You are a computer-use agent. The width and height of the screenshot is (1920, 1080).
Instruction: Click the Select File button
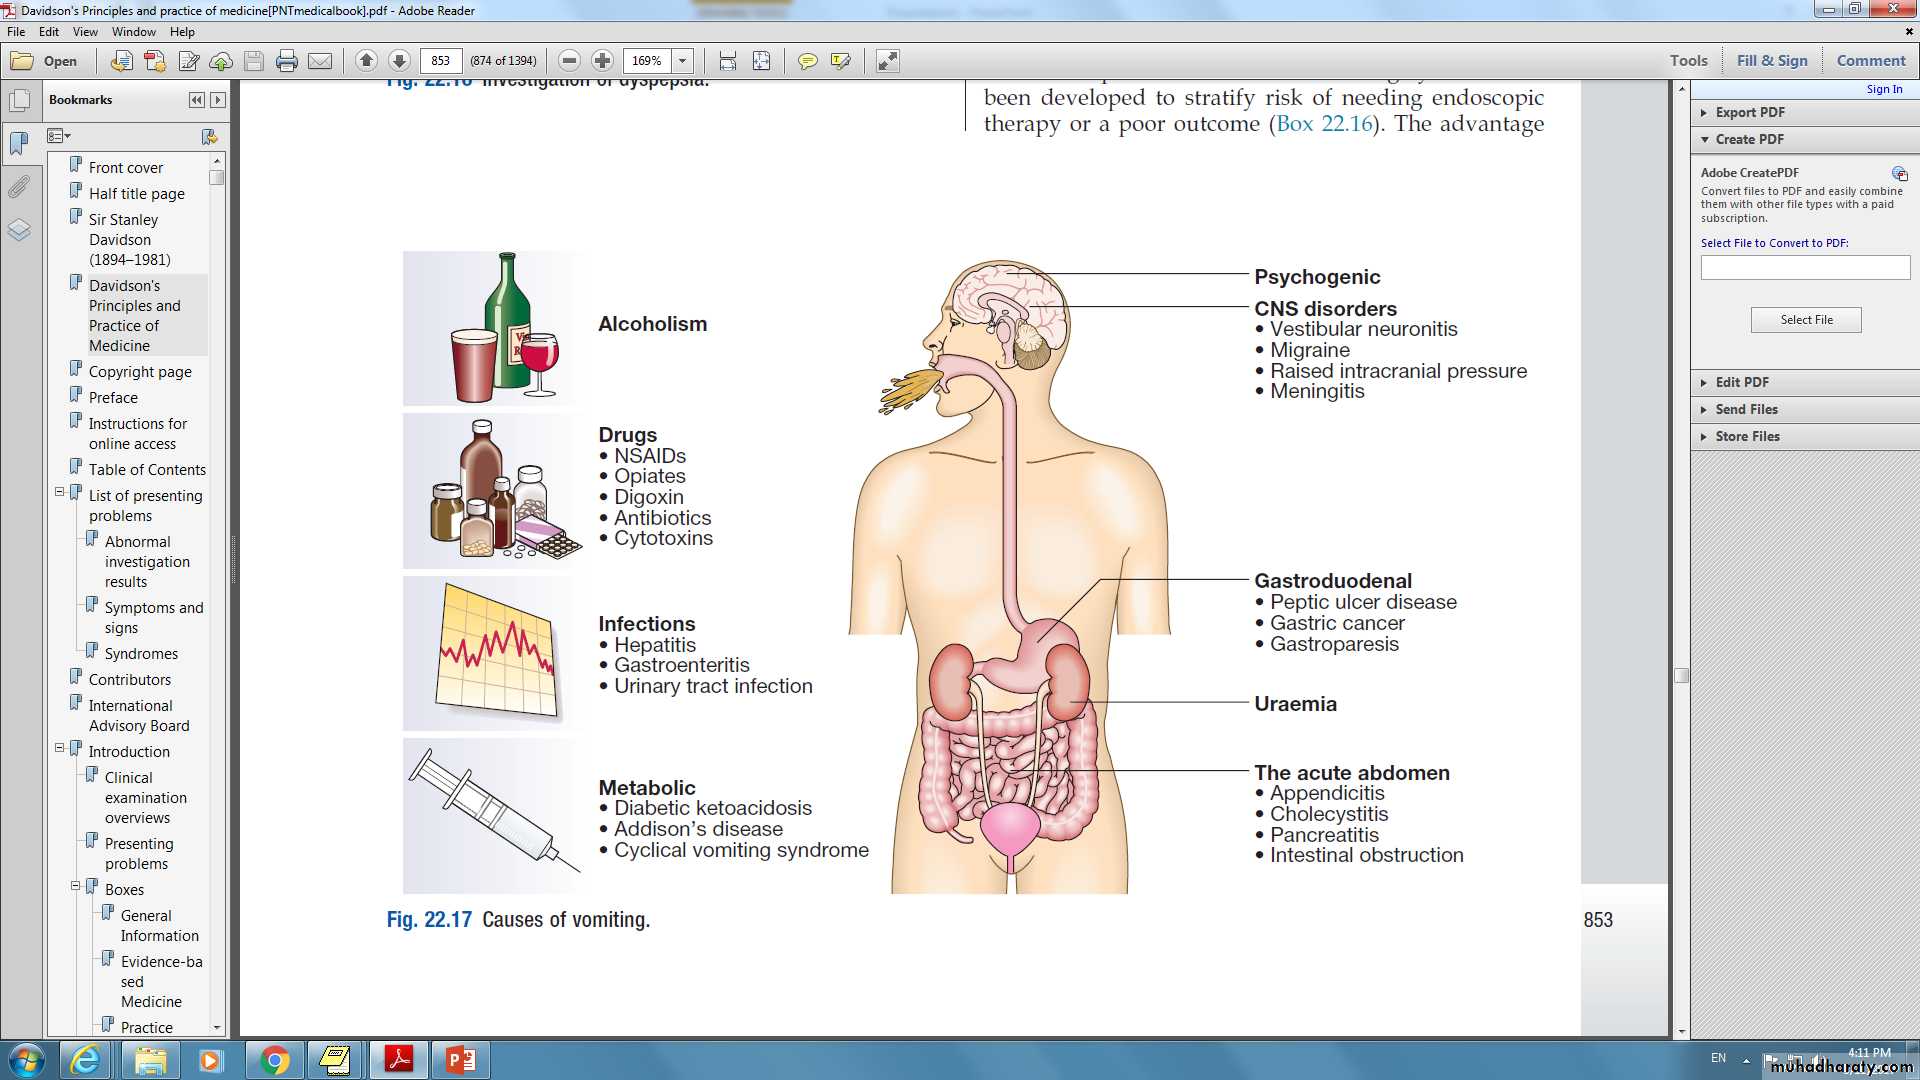click(x=1806, y=320)
